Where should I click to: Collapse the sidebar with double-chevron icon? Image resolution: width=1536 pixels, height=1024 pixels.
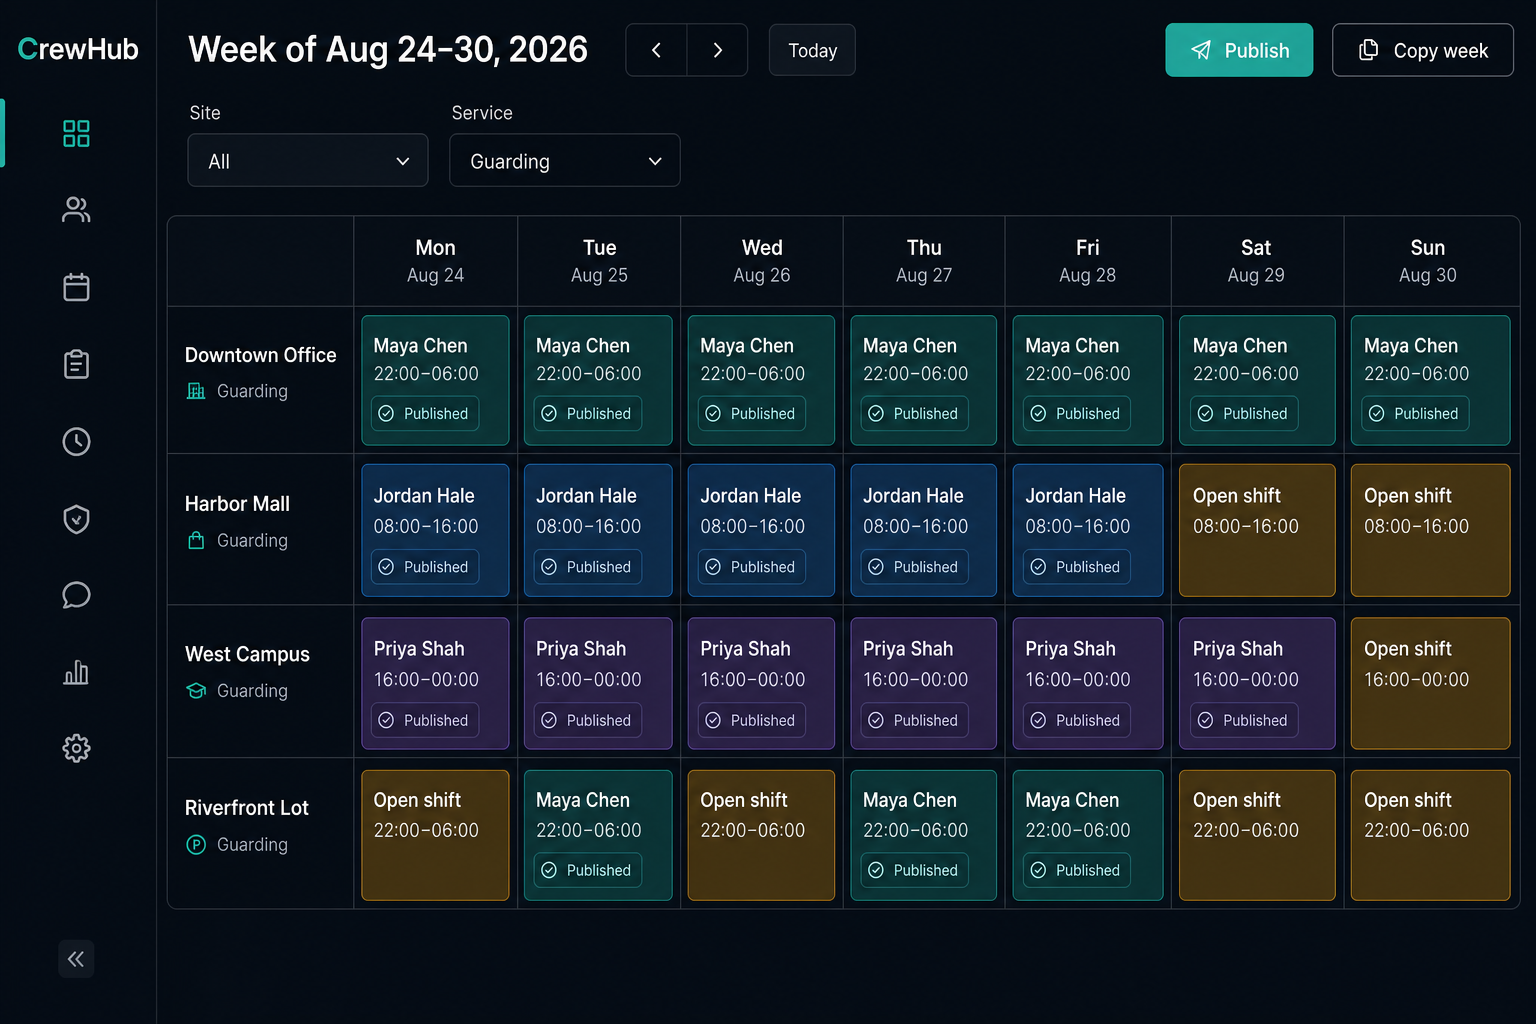pyautogui.click(x=76, y=959)
